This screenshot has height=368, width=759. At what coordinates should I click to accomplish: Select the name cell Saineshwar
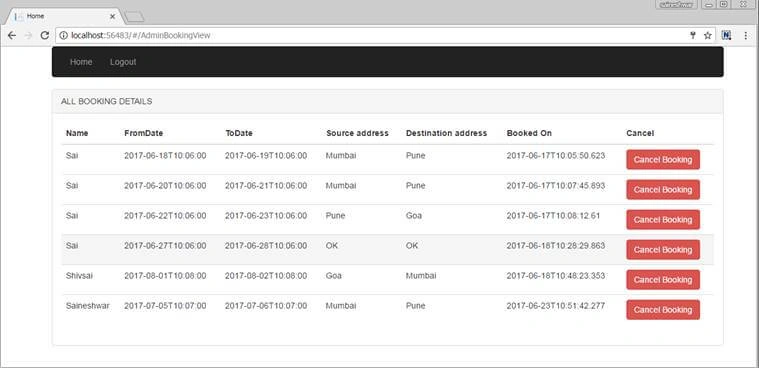pos(88,306)
